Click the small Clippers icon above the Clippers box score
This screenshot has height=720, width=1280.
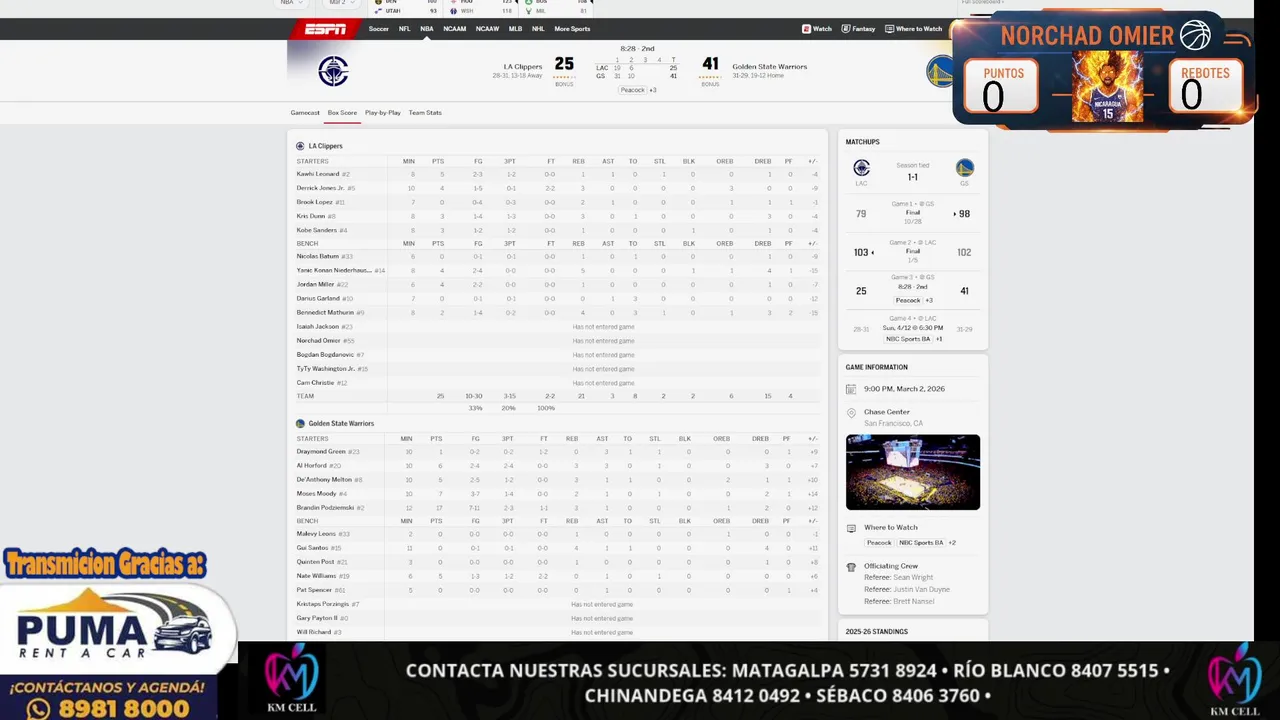pyautogui.click(x=300, y=146)
